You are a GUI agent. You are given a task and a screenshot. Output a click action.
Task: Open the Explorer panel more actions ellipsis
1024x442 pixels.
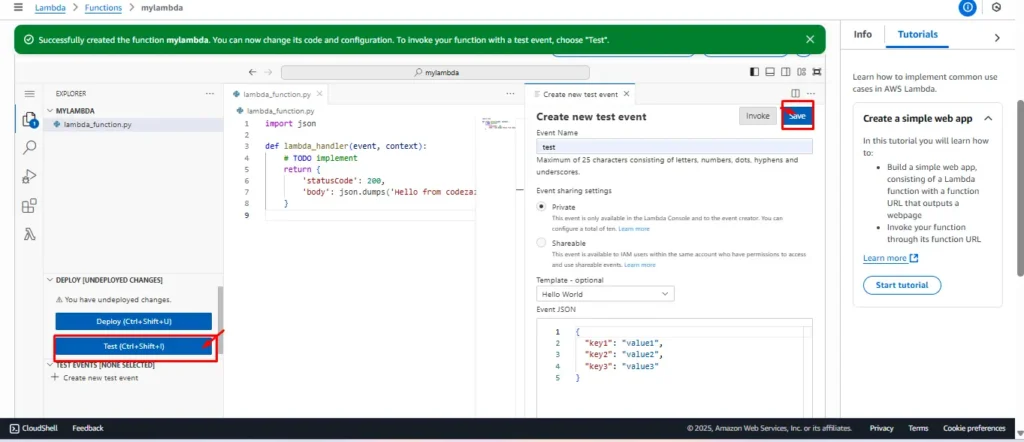[210, 94]
